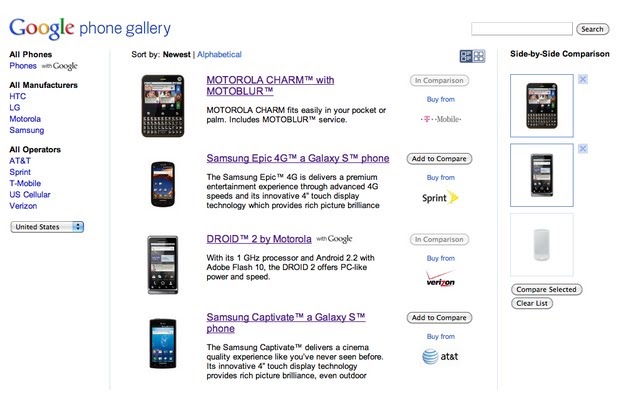Filter phones by HTC manufacturer
The width and height of the screenshot is (623, 412).
(18, 97)
